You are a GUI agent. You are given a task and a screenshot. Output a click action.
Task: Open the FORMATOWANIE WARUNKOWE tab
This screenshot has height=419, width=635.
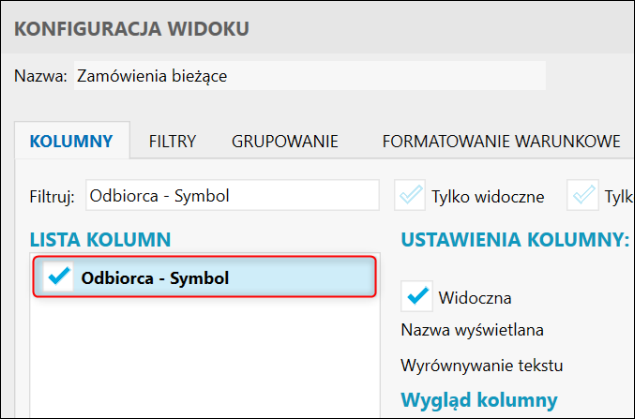(501, 141)
